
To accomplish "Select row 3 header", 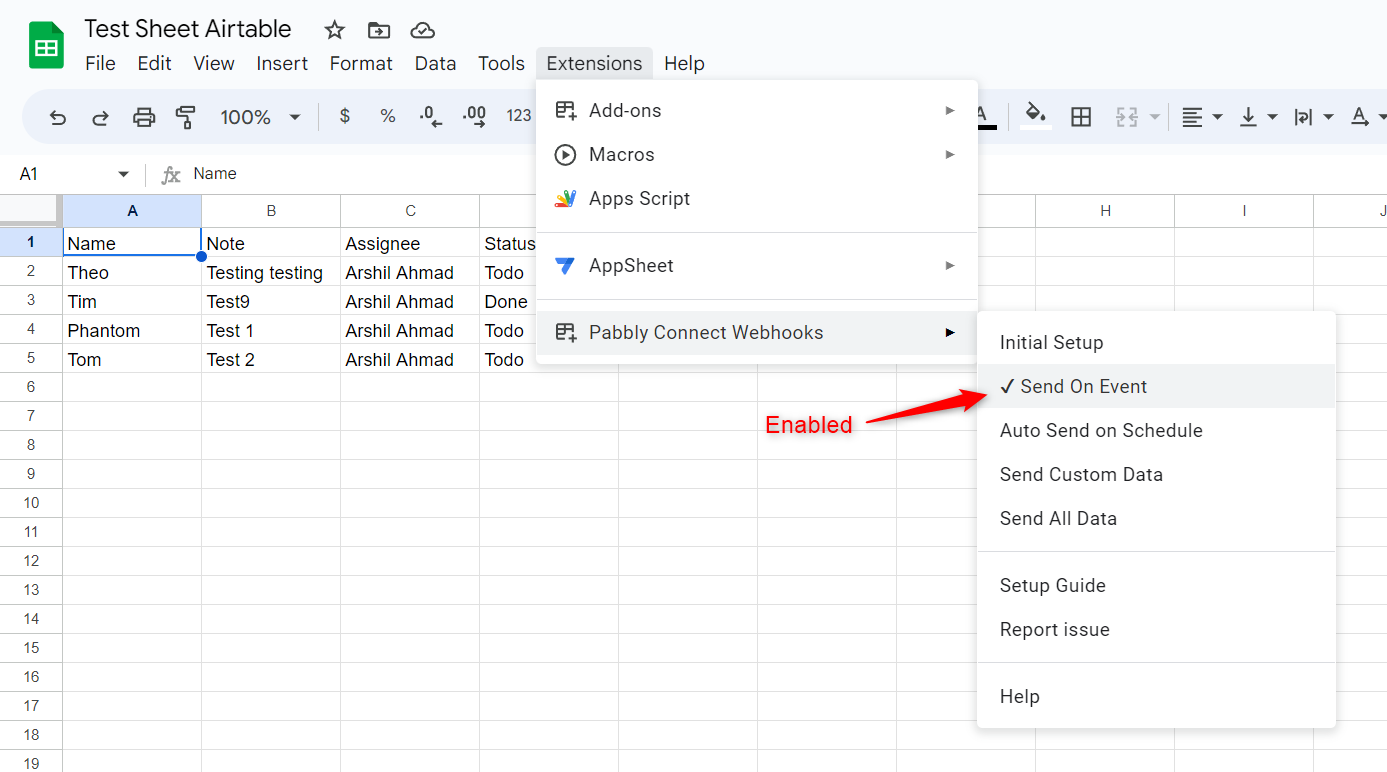I will coord(31,300).
